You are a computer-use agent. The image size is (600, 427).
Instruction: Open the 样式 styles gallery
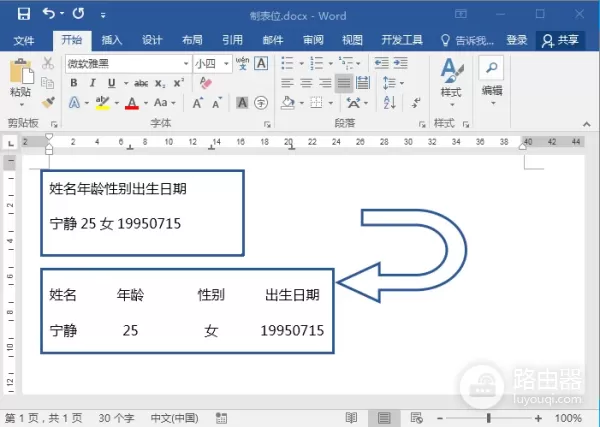click(x=452, y=83)
